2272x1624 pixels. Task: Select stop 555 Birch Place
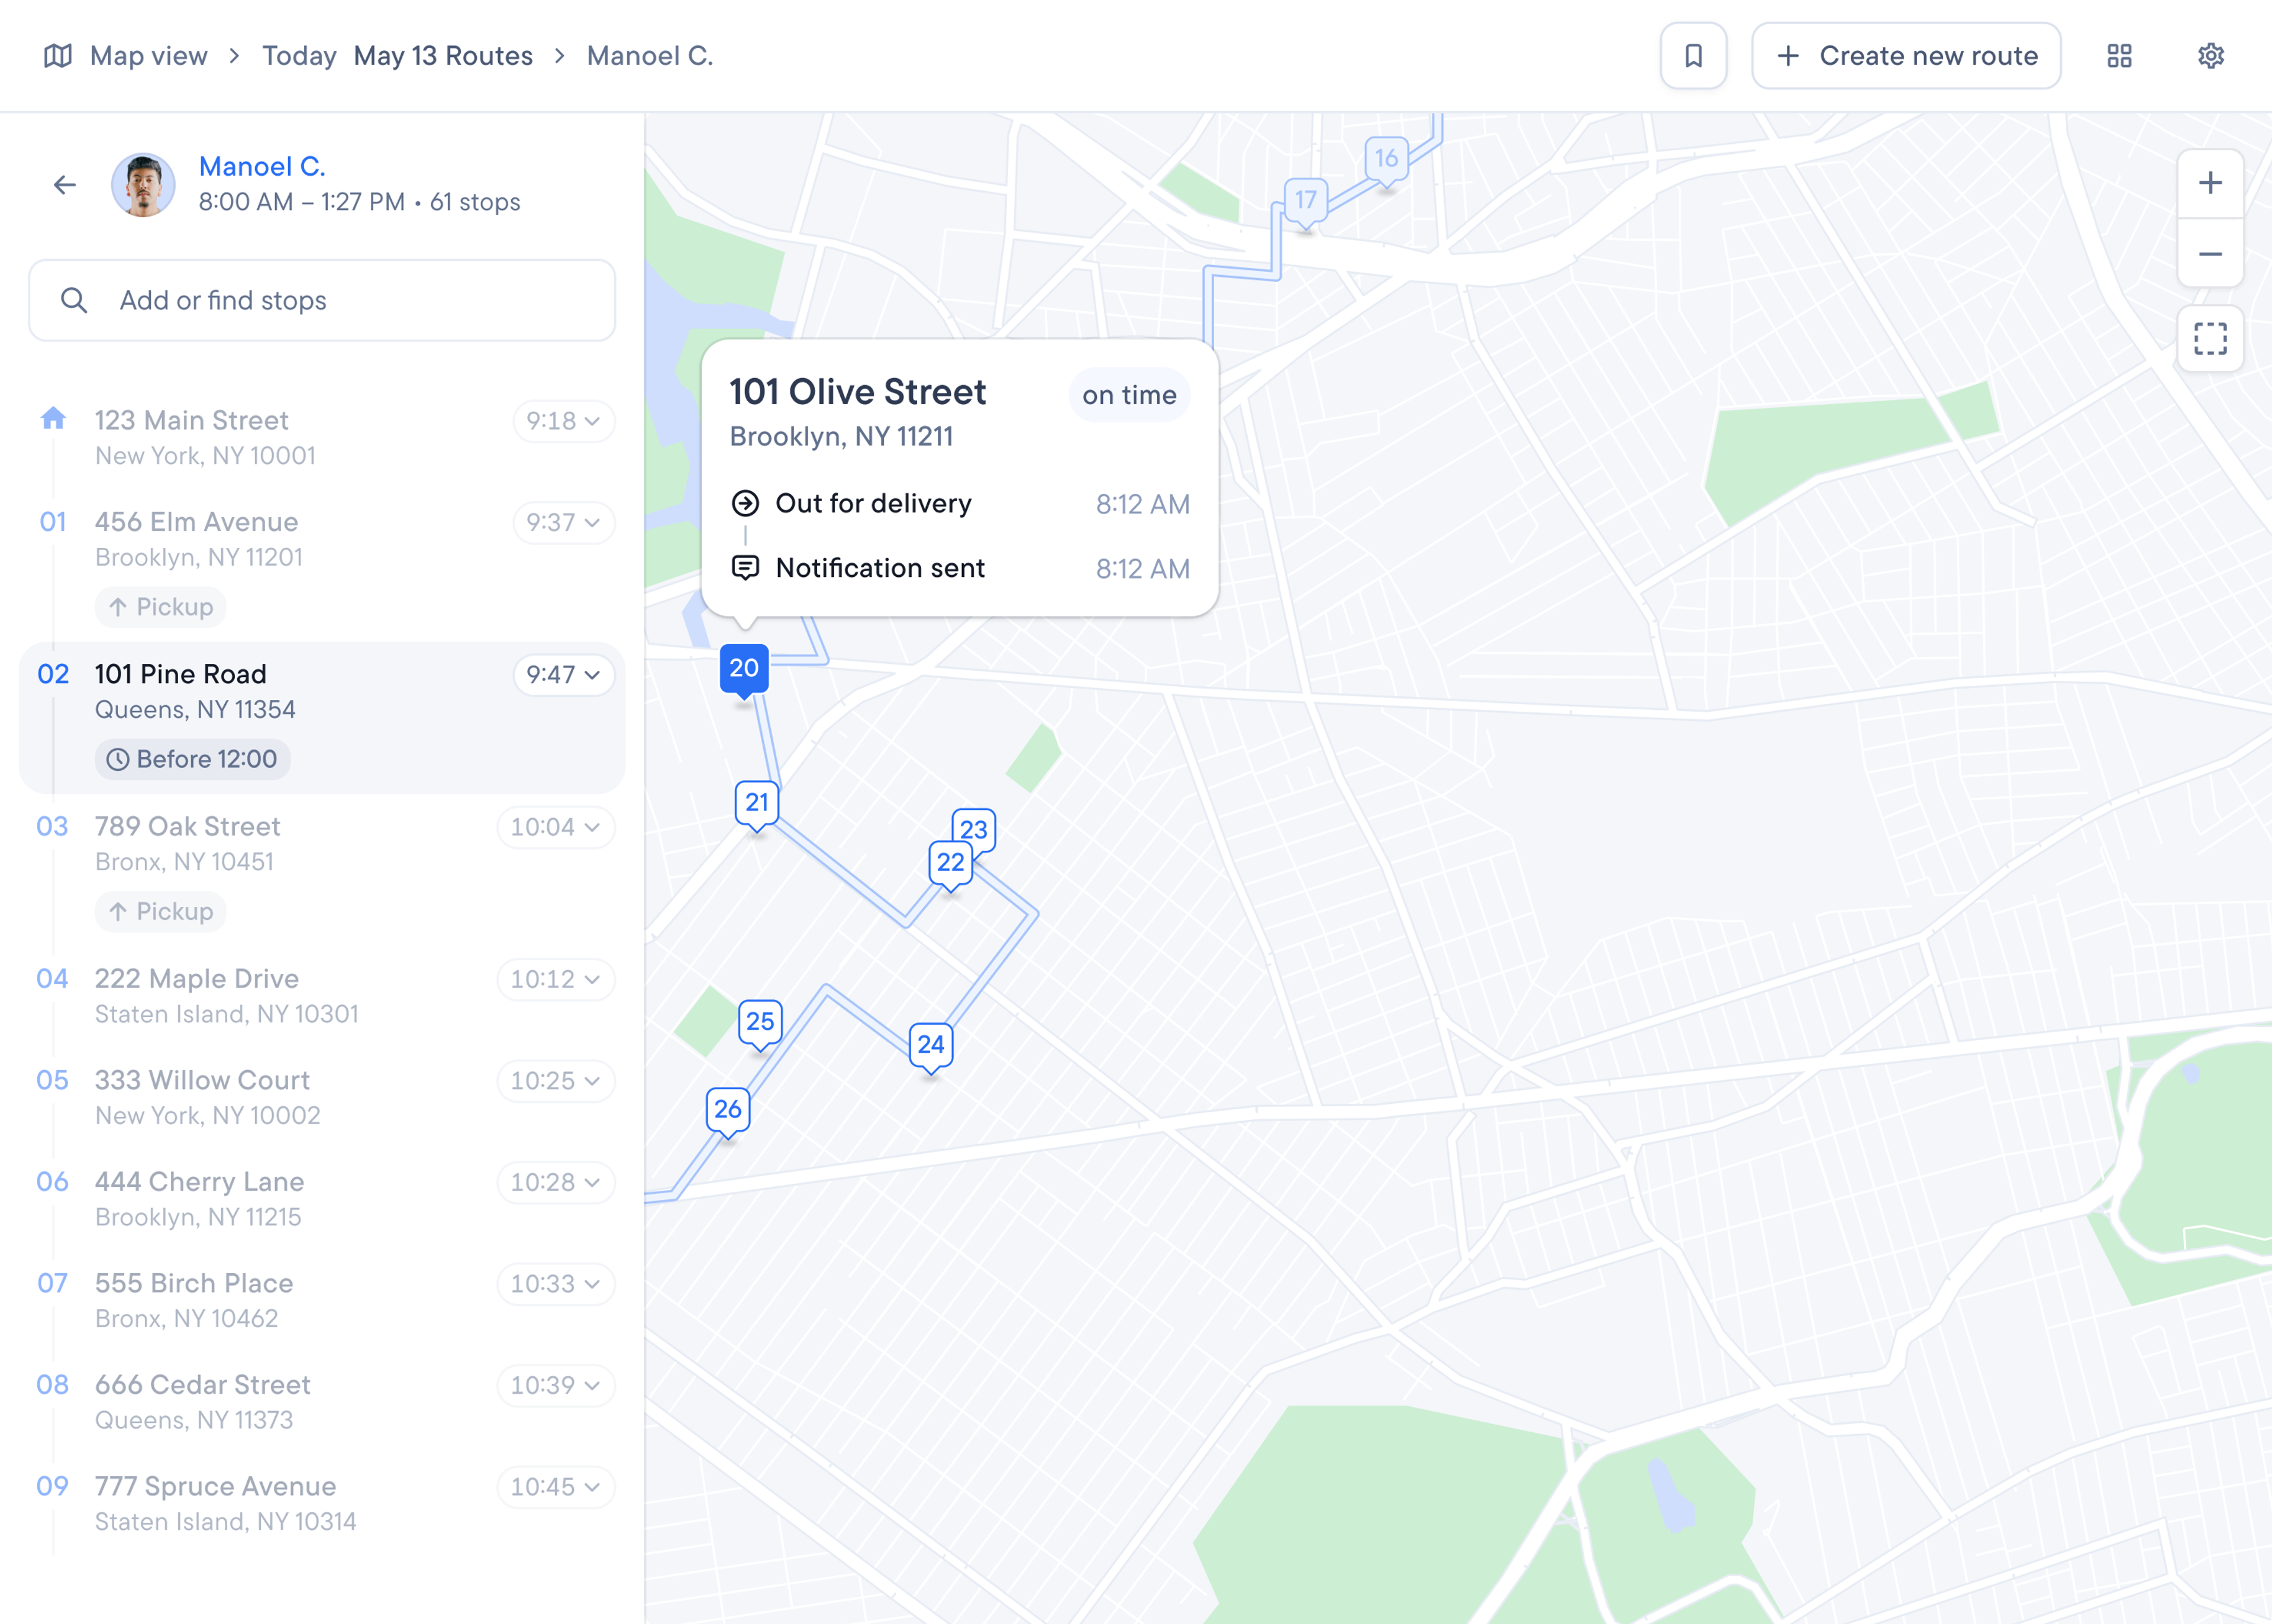[x=322, y=1301]
